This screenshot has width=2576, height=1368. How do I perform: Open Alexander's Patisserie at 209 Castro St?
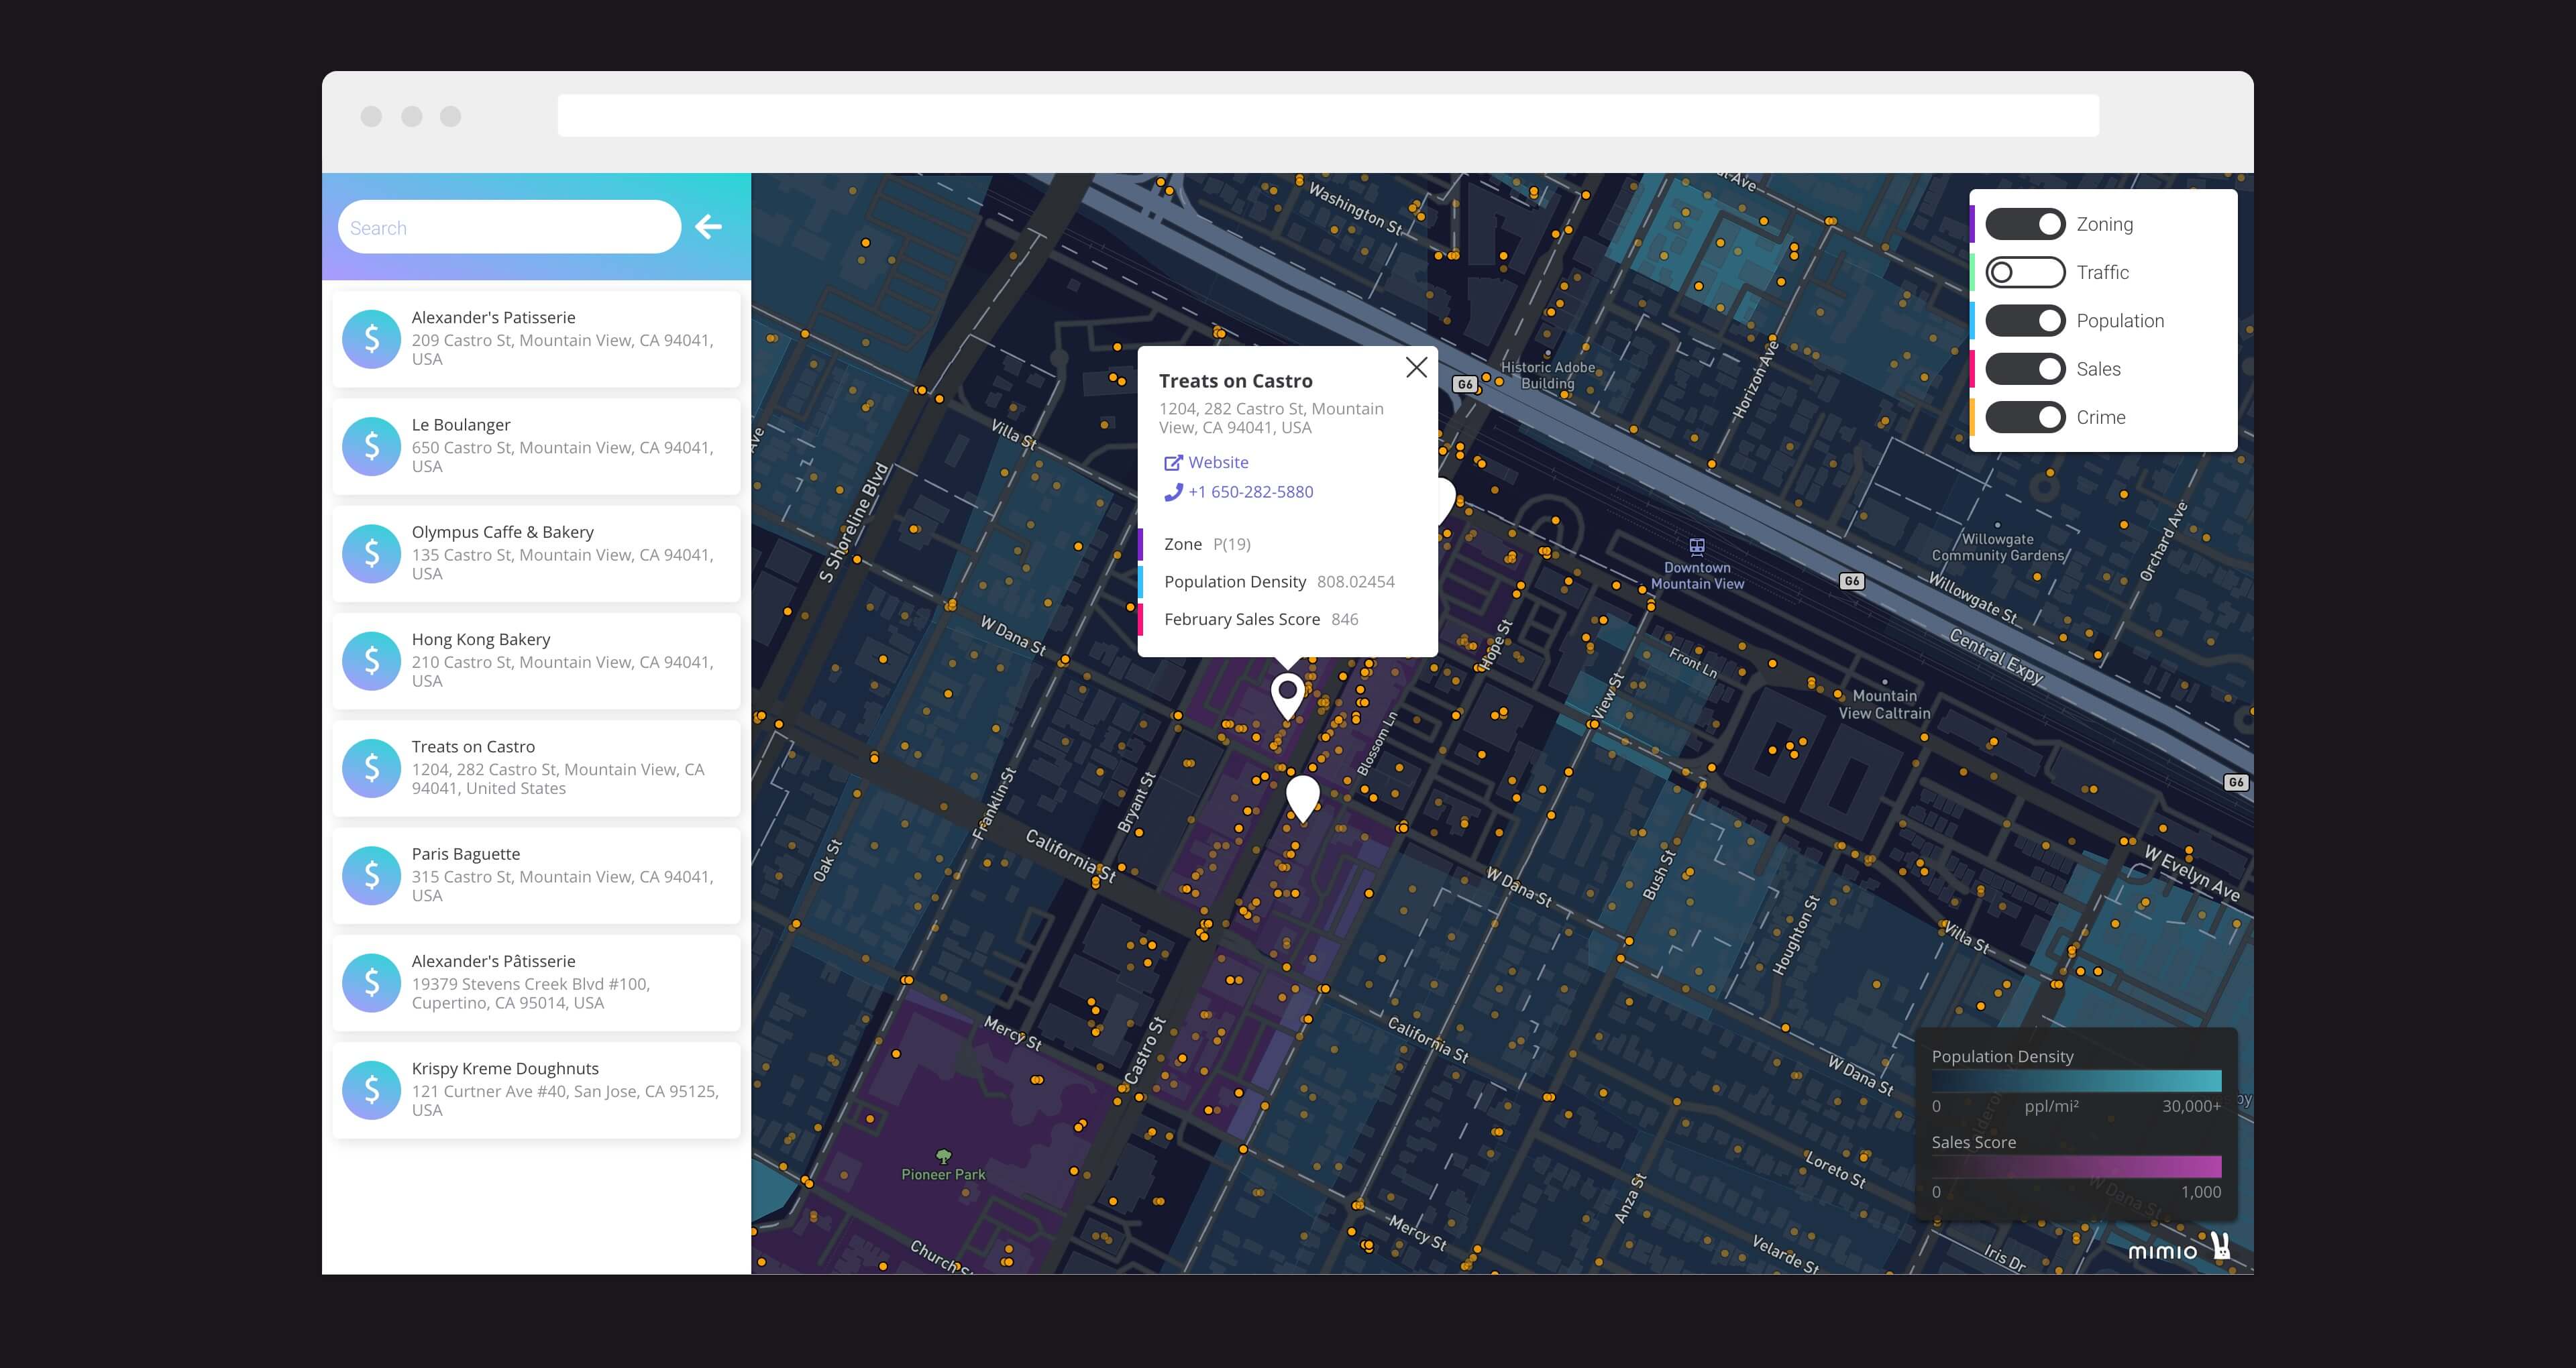536,339
